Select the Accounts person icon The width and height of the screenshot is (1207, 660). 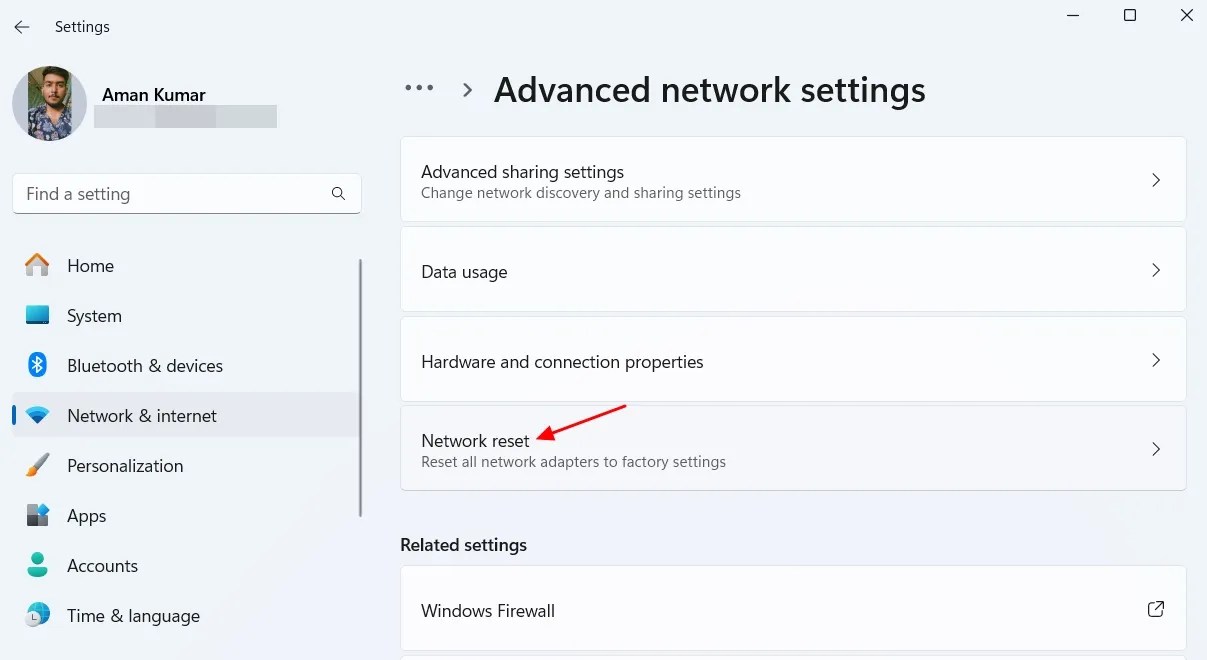(37, 565)
